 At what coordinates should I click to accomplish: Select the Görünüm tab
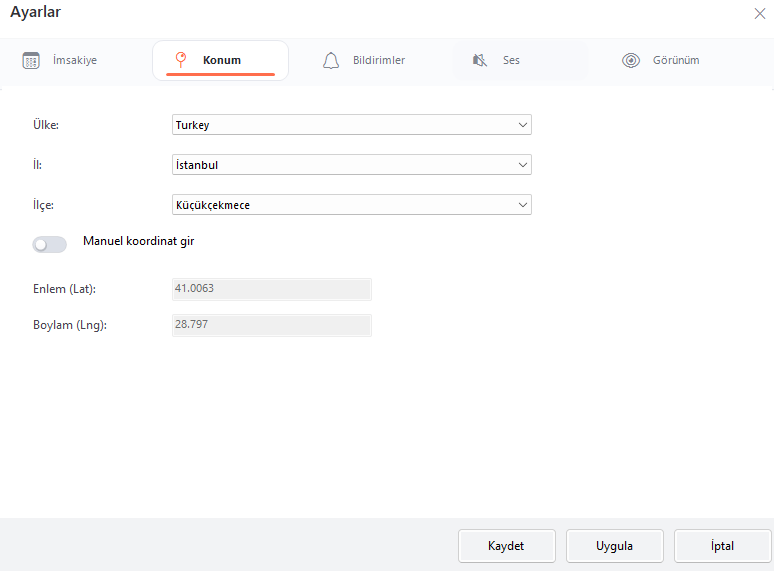(x=674, y=60)
